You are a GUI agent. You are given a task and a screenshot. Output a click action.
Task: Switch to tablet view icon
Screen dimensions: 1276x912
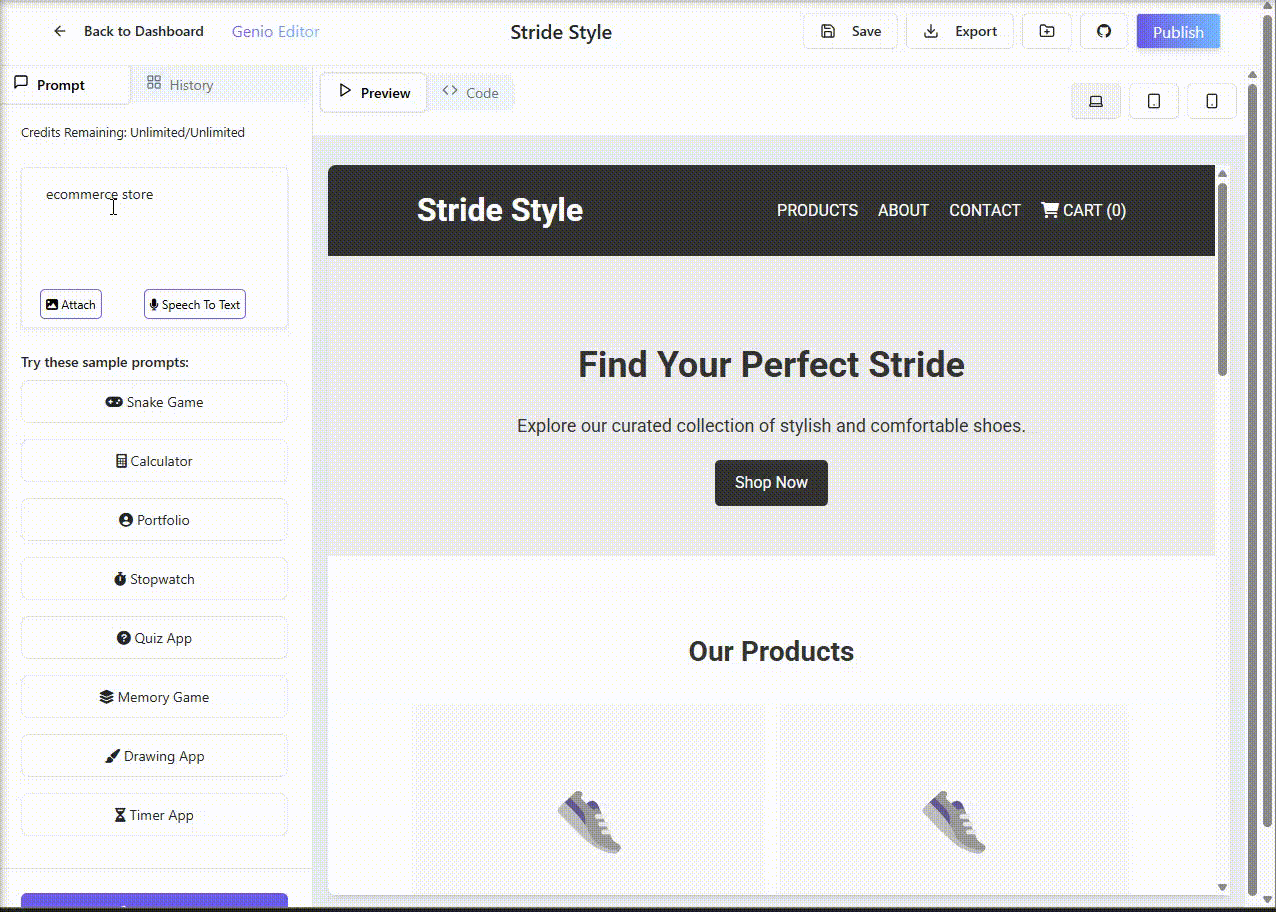point(1154,101)
